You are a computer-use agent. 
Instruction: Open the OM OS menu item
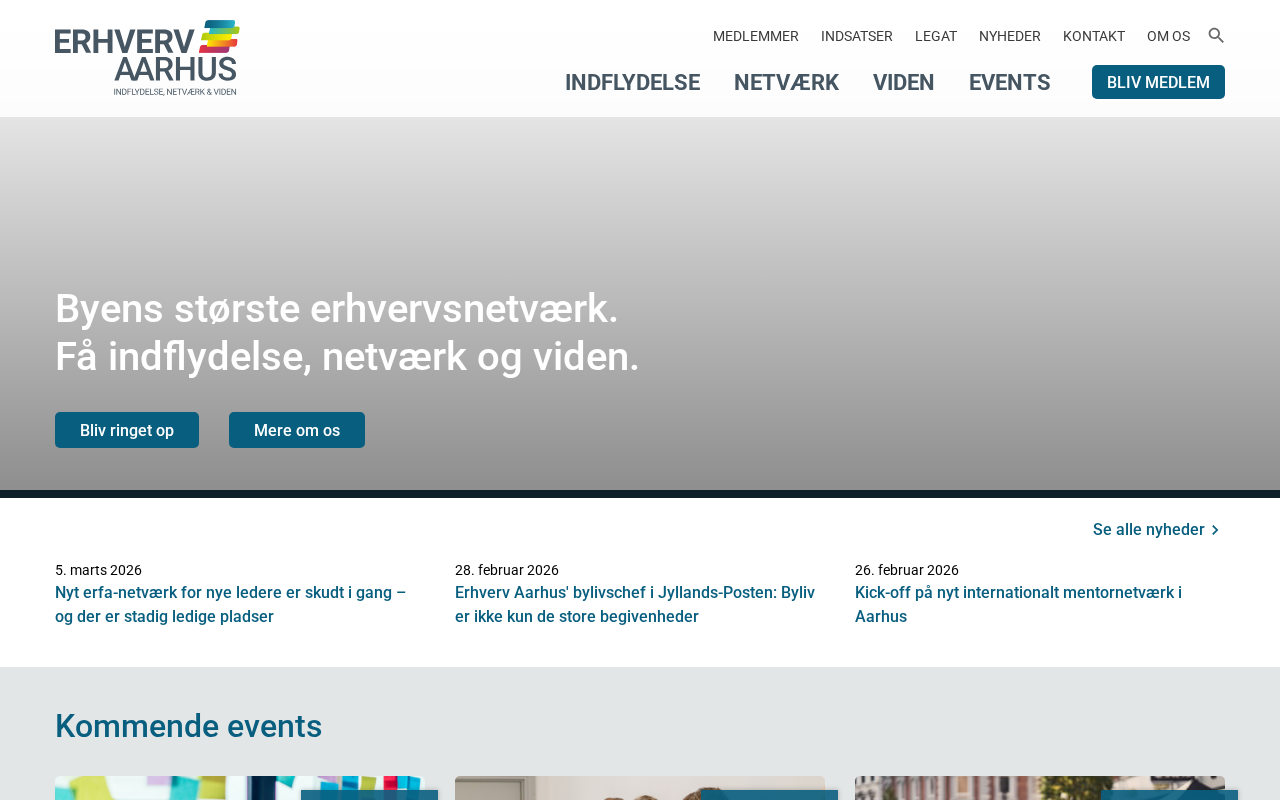(x=1168, y=36)
